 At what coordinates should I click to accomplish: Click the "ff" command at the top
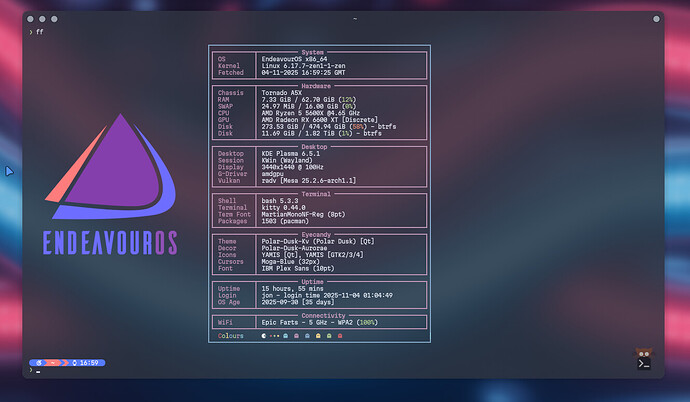tap(40, 32)
